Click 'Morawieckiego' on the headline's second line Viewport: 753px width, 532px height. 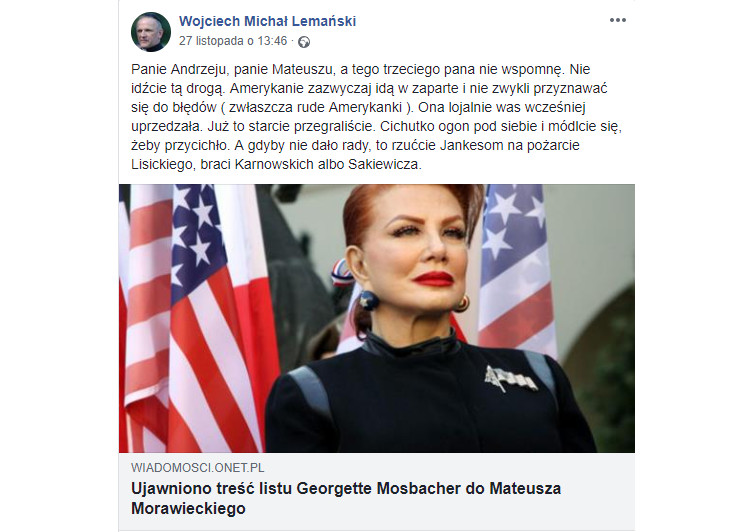(188, 508)
